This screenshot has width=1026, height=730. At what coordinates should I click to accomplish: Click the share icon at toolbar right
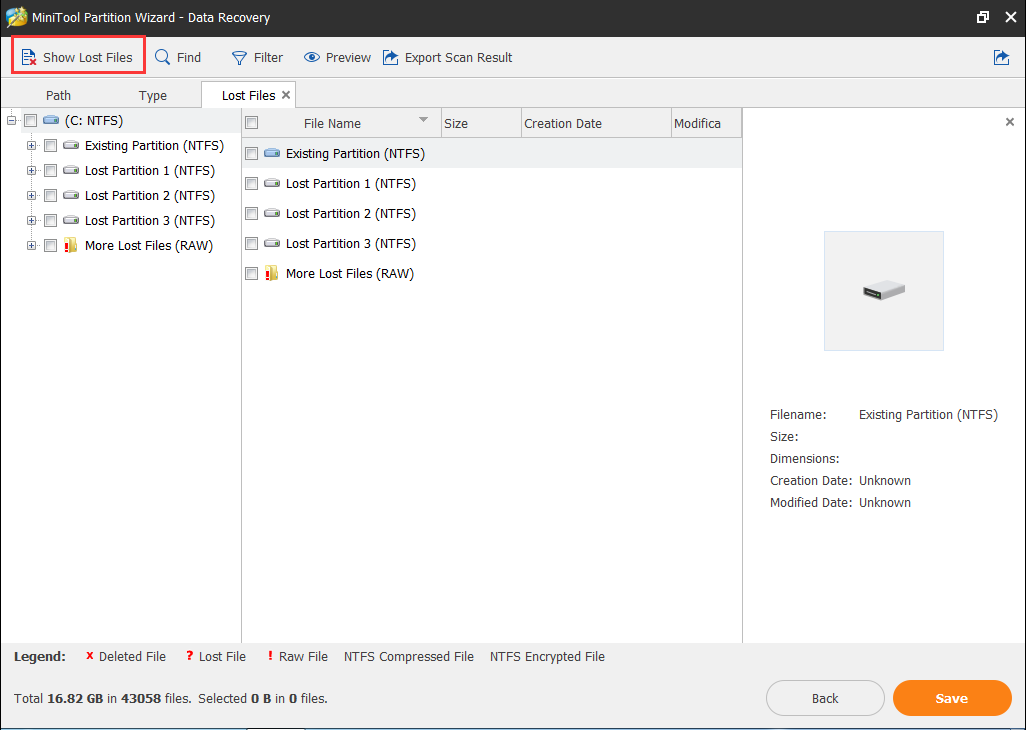pos(1001,58)
